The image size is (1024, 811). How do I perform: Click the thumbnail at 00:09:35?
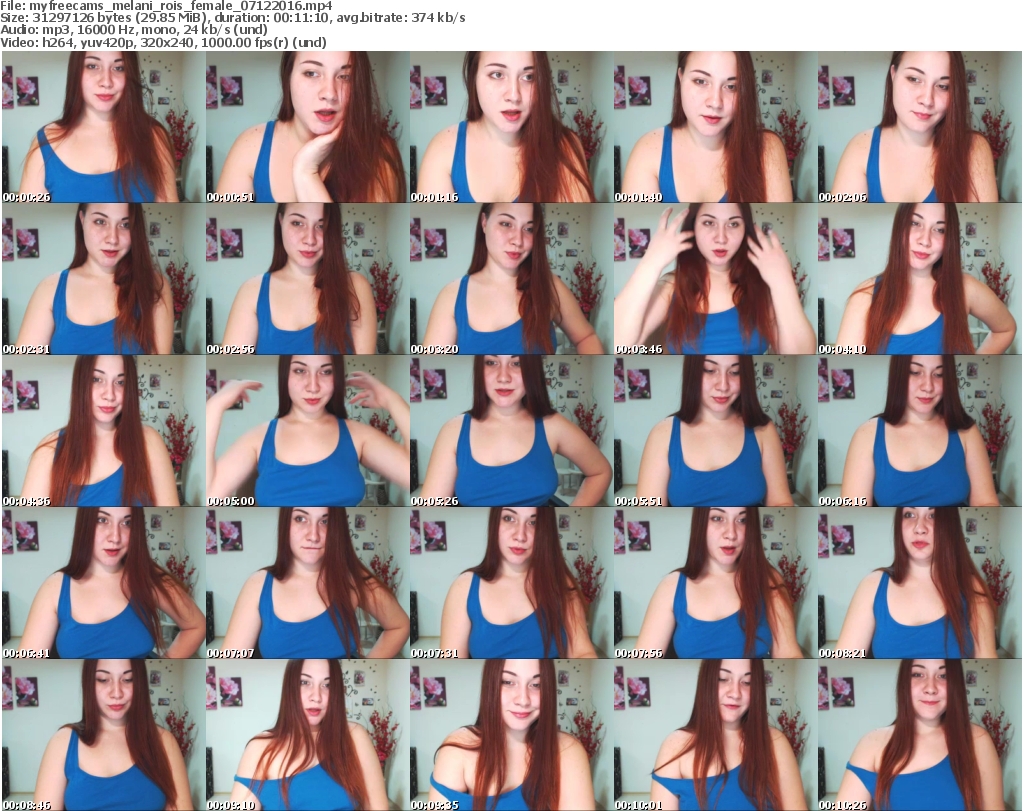(511, 735)
